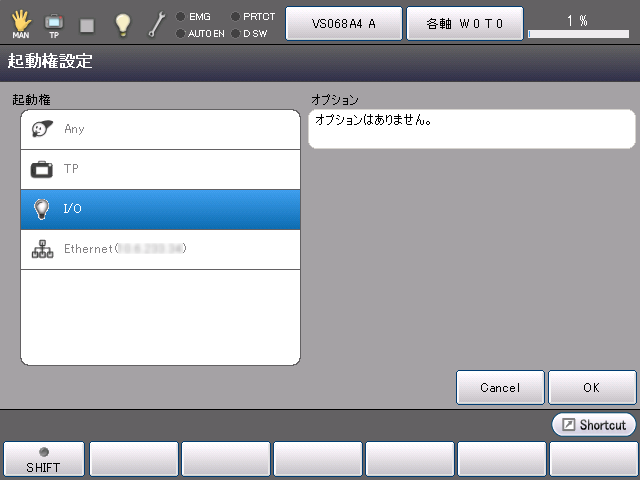Click the TP teach pendant status icon
The image size is (640, 480).
pos(54,23)
